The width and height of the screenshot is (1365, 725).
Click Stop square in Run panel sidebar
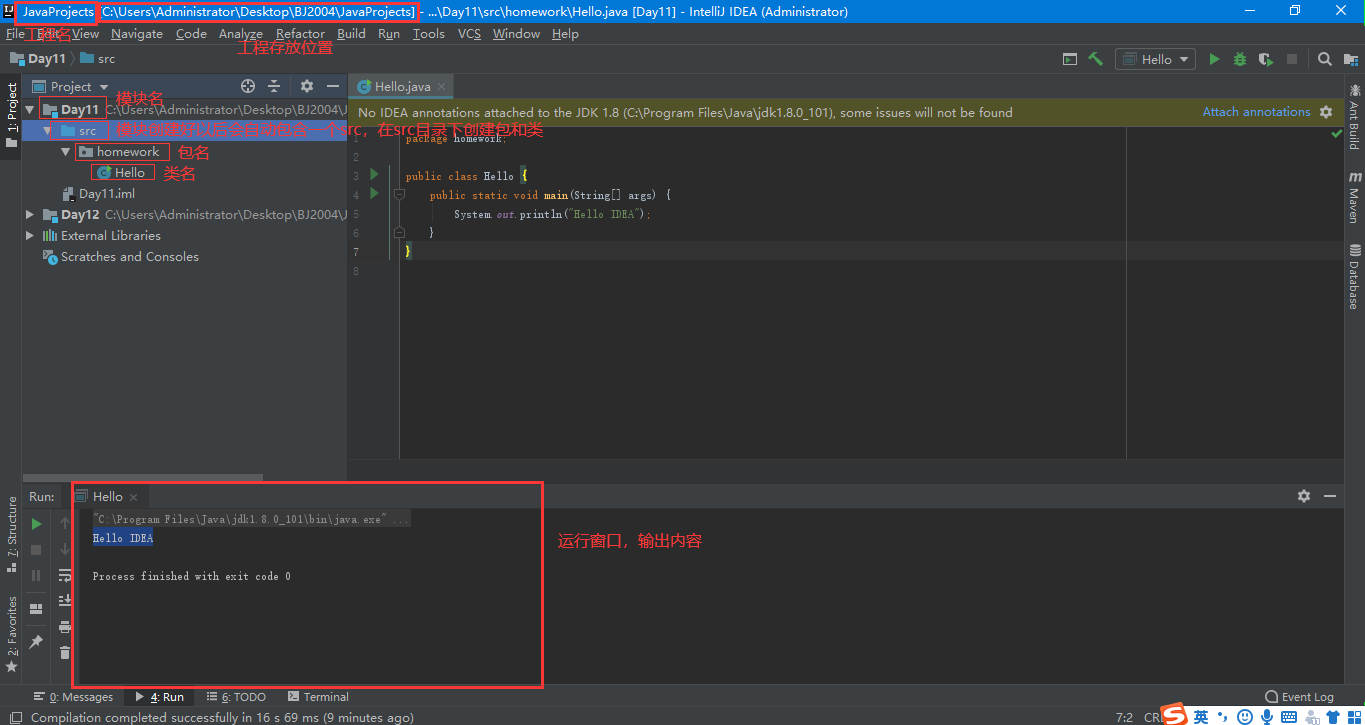pos(36,549)
